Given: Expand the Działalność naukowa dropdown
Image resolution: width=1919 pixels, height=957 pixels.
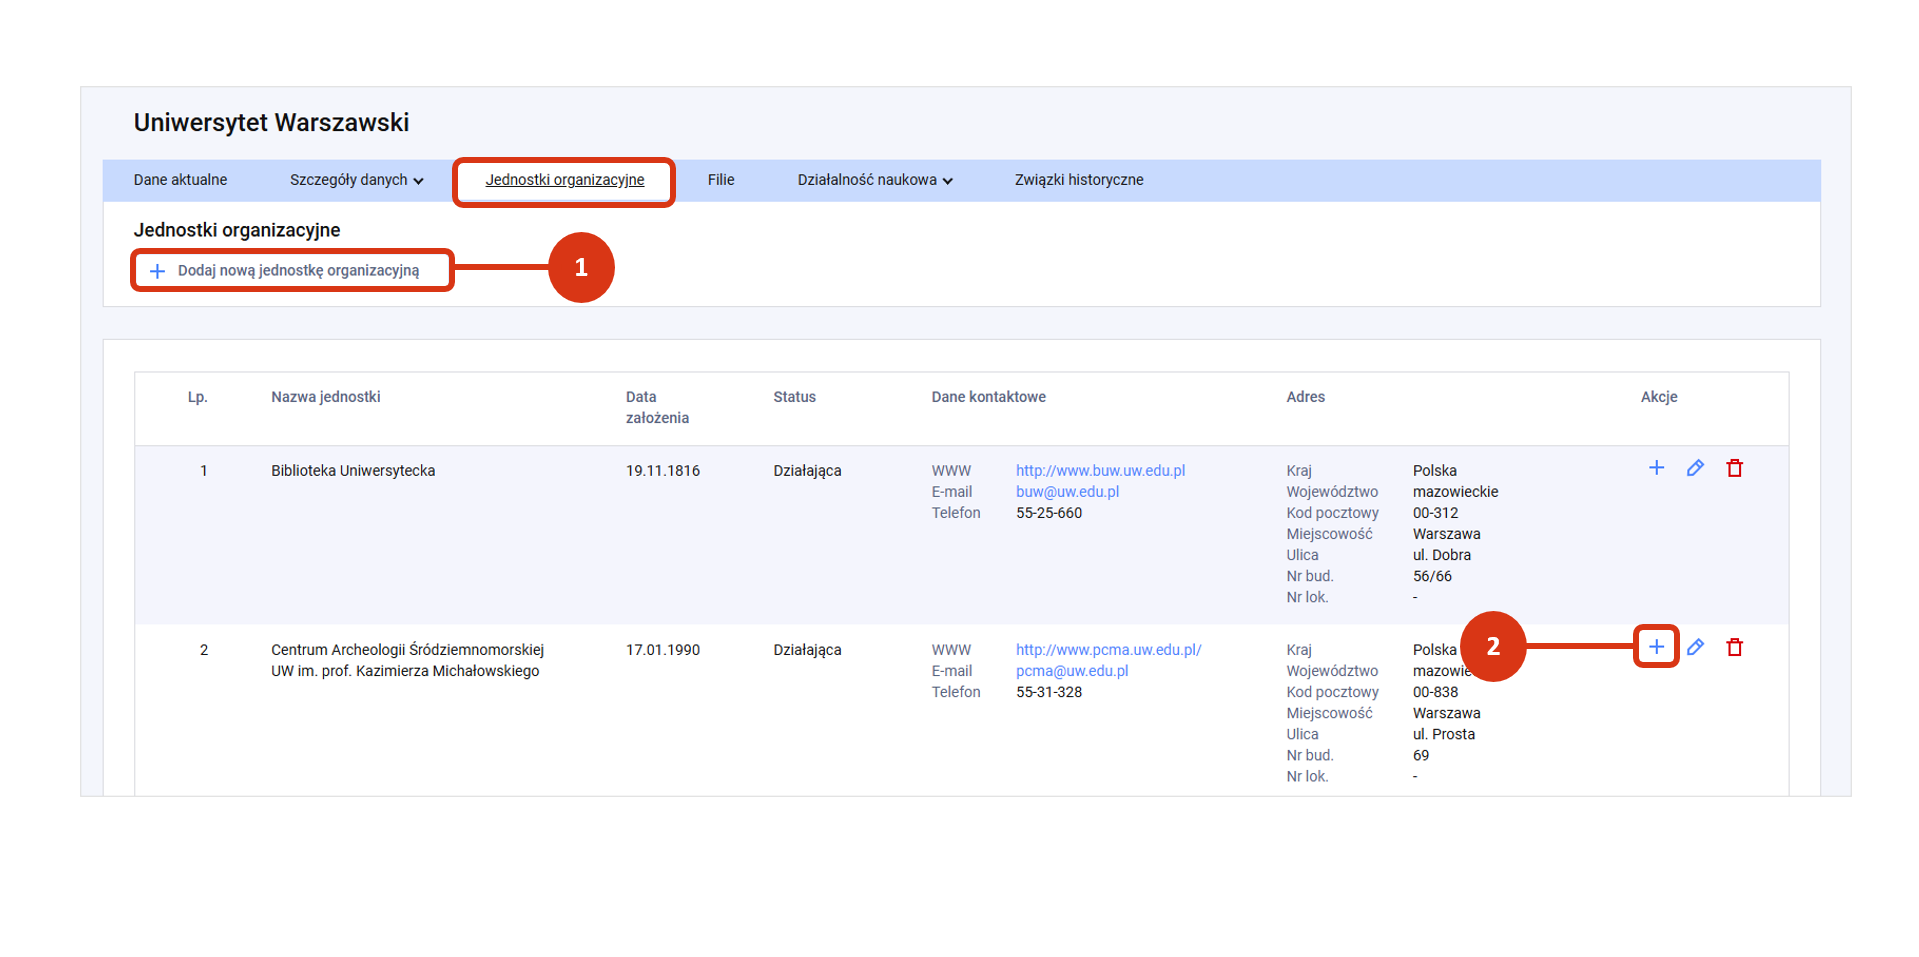Looking at the screenshot, I should [x=874, y=180].
